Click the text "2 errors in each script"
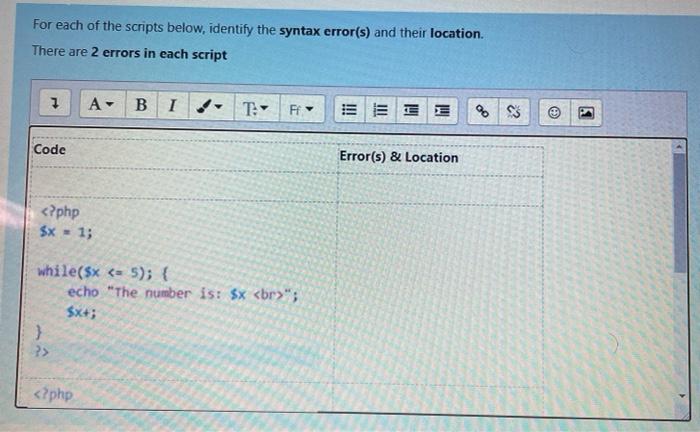700x432 pixels. coord(159,54)
